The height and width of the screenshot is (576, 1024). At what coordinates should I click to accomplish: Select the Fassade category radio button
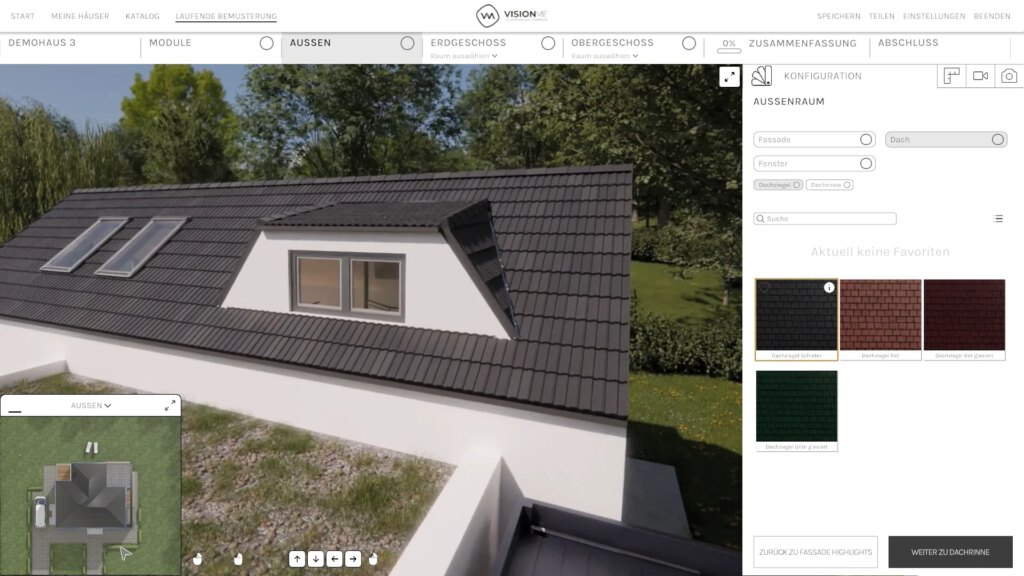pyautogui.click(x=866, y=140)
